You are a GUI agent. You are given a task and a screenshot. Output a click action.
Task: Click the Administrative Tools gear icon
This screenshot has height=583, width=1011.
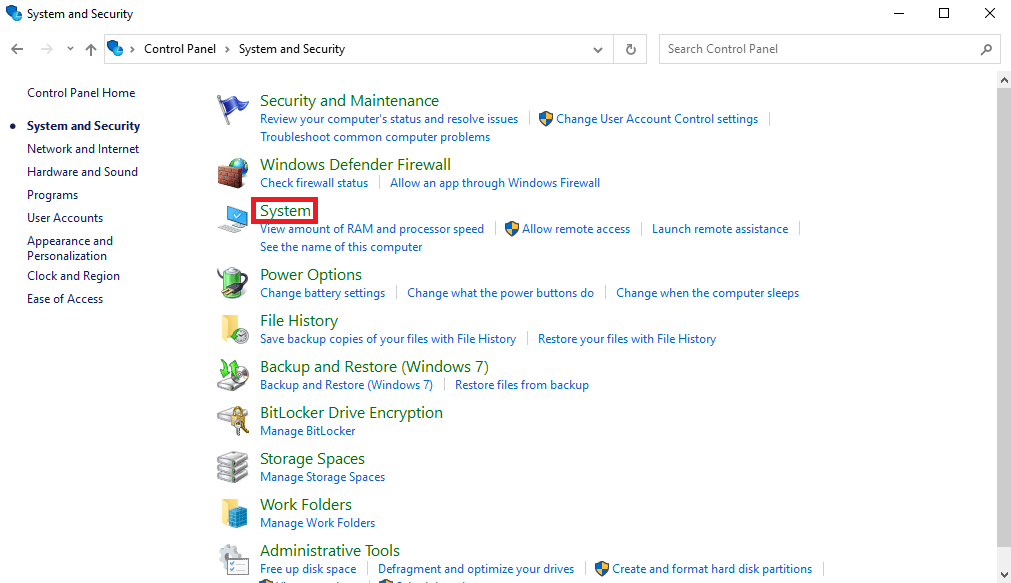pos(233,559)
